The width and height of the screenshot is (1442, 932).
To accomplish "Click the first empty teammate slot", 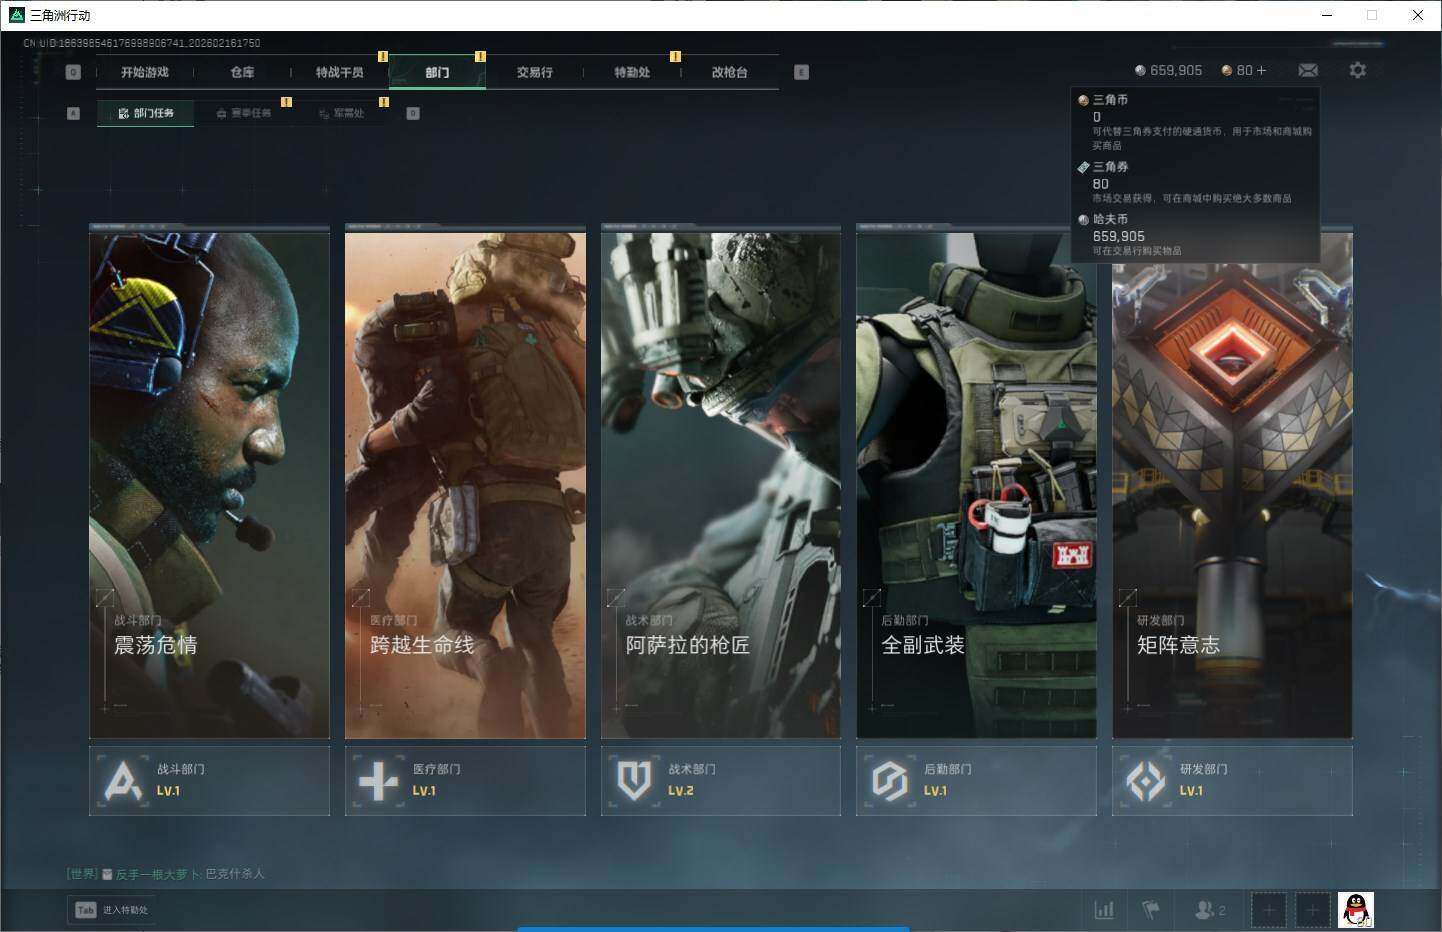I will 1268,909.
